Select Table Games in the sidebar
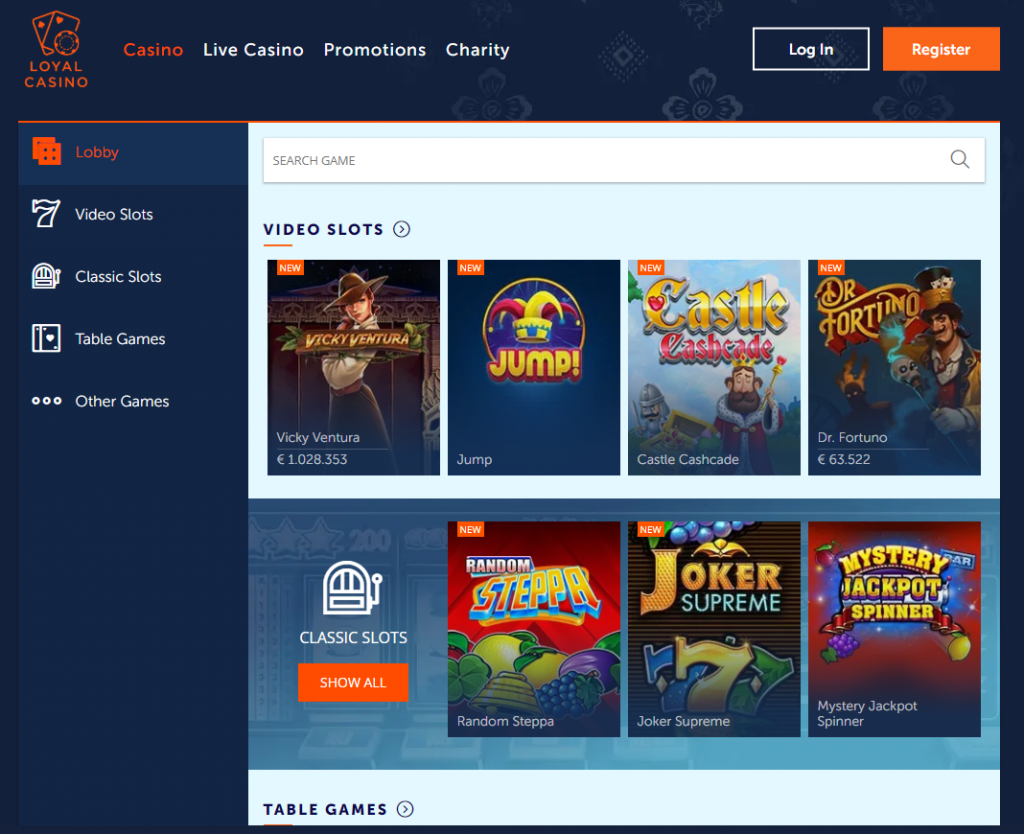 point(133,338)
